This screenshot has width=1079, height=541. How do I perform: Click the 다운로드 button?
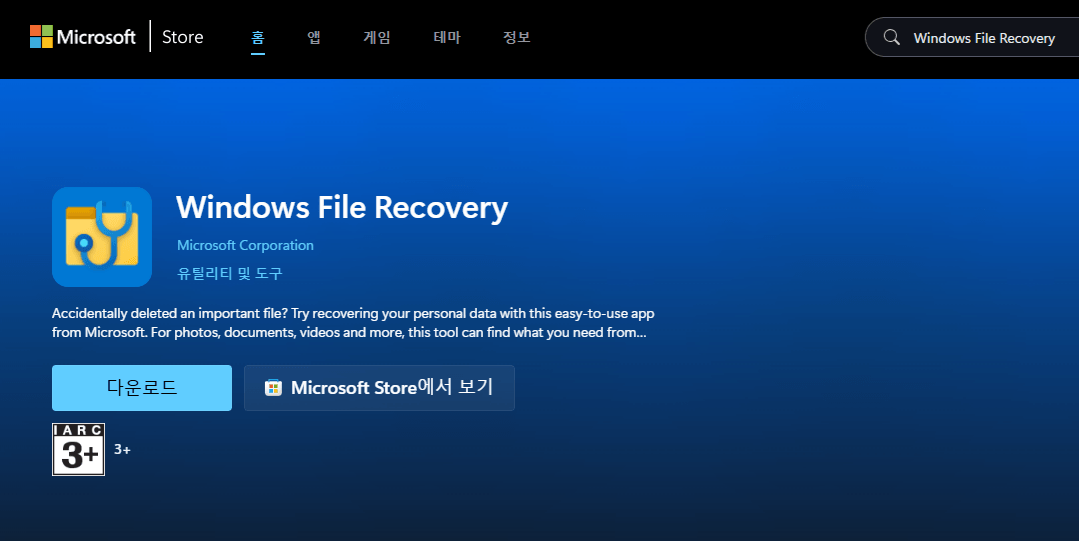(142, 388)
